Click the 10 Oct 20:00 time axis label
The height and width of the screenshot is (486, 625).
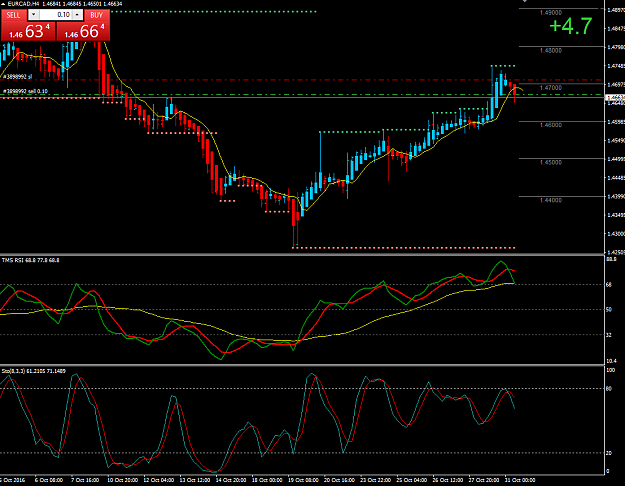[122, 480]
